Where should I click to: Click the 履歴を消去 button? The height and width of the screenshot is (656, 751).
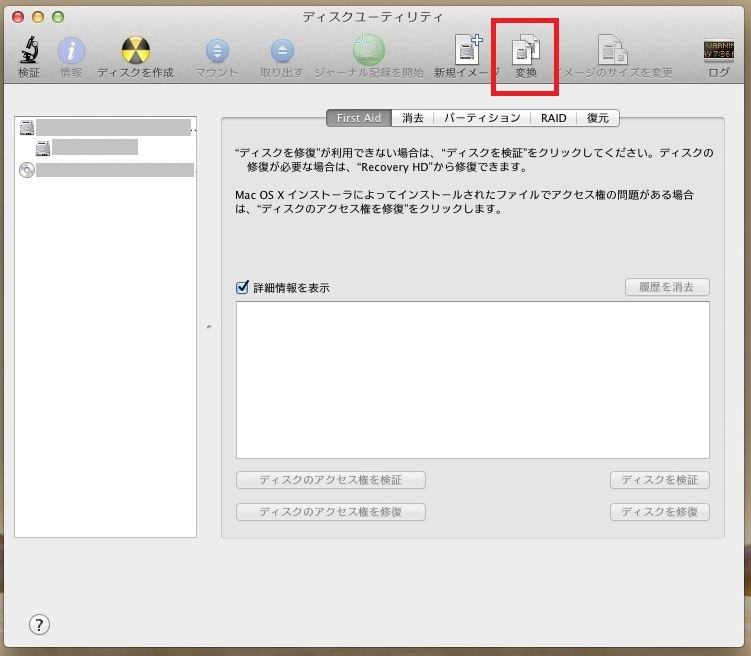(x=667, y=287)
